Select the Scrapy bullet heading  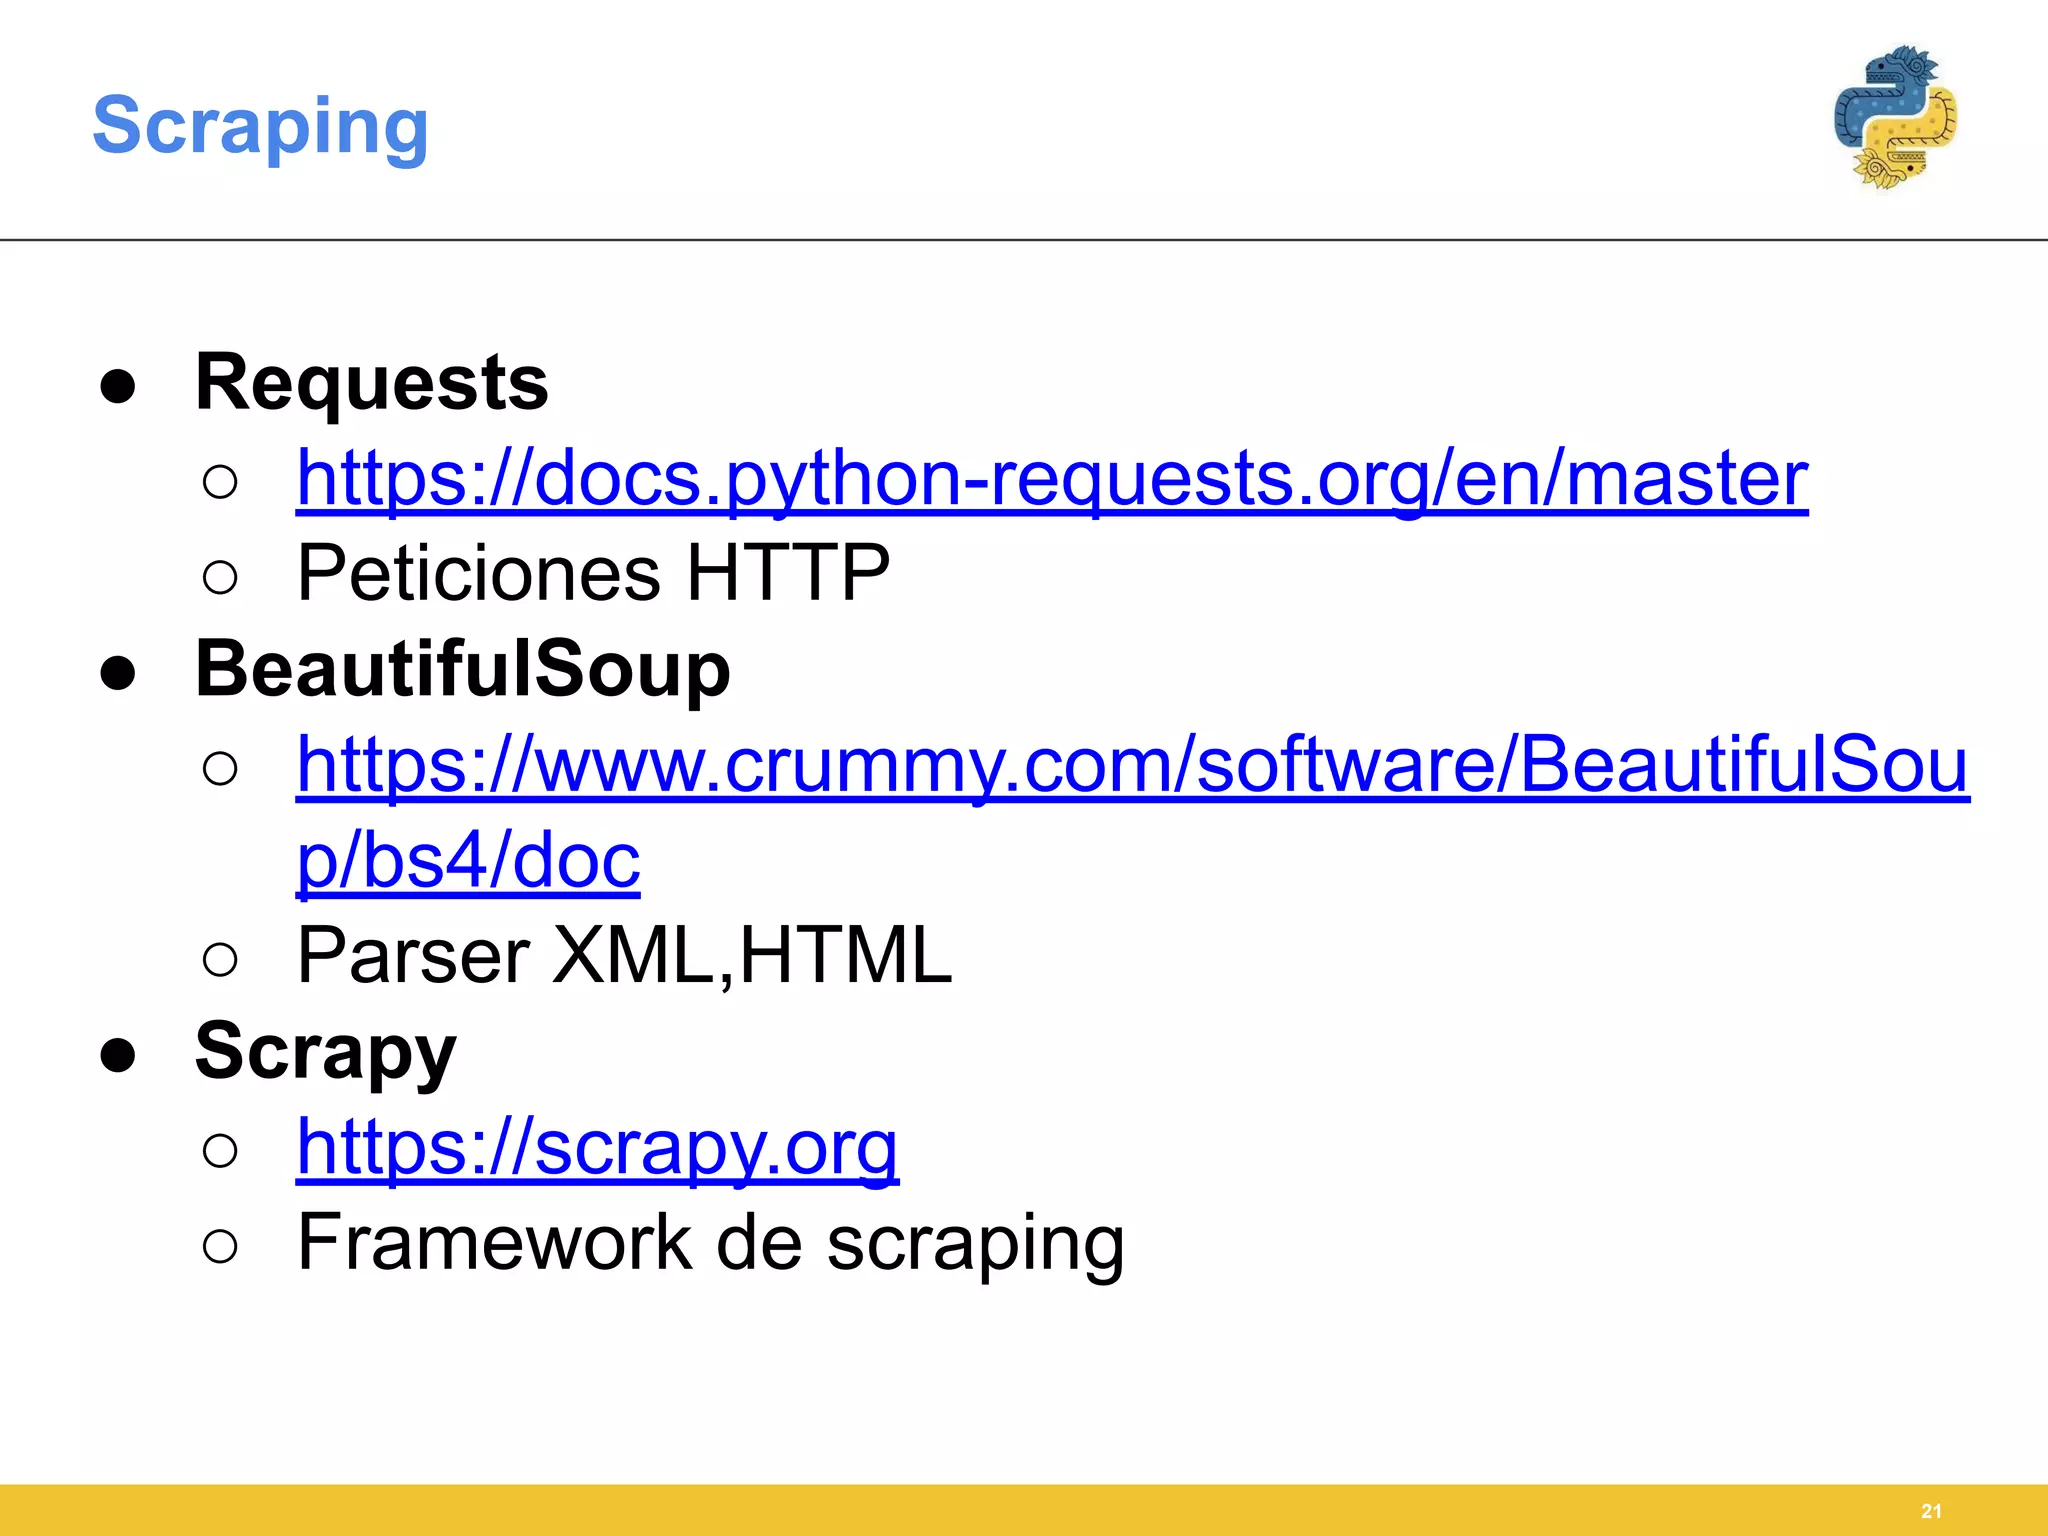coord(326,1052)
